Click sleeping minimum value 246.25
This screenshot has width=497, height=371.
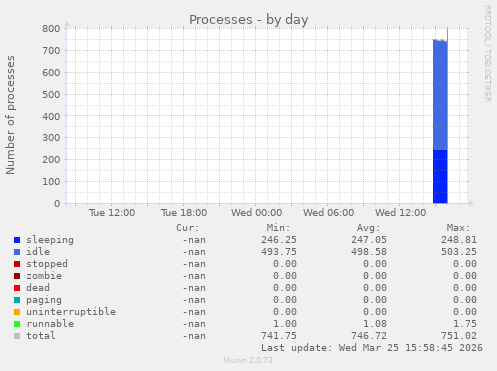pos(279,240)
